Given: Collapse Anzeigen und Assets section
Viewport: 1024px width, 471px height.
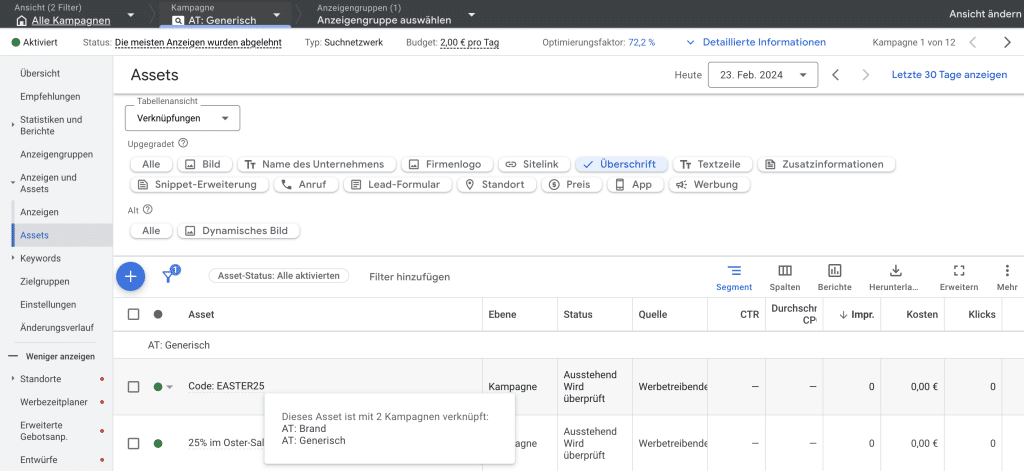Looking at the screenshot, I should coord(13,183).
